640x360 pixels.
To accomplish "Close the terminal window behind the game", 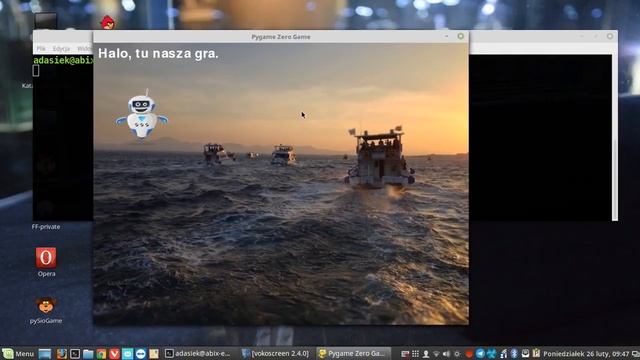I will [610, 36].
